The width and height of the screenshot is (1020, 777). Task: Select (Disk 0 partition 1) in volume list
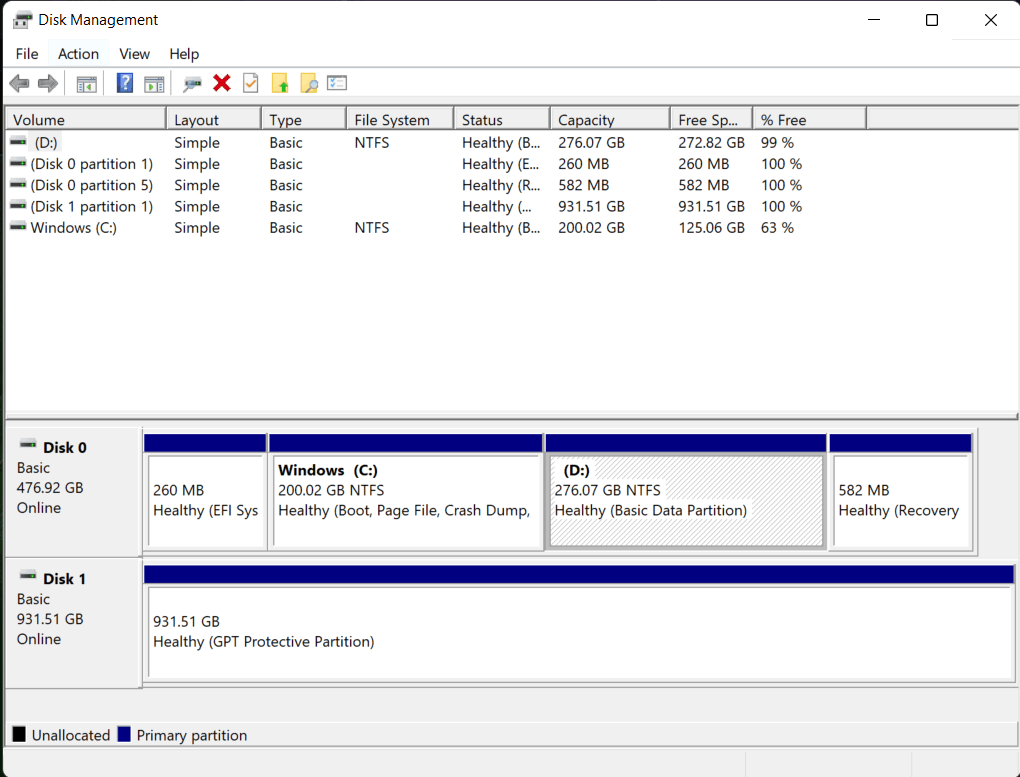click(92, 164)
